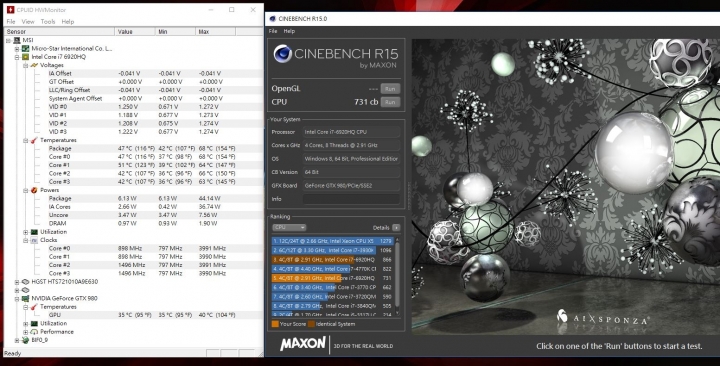This screenshot has height=366, width=720.
Task: Click CPU Utilization graph icon
Action: point(34,232)
